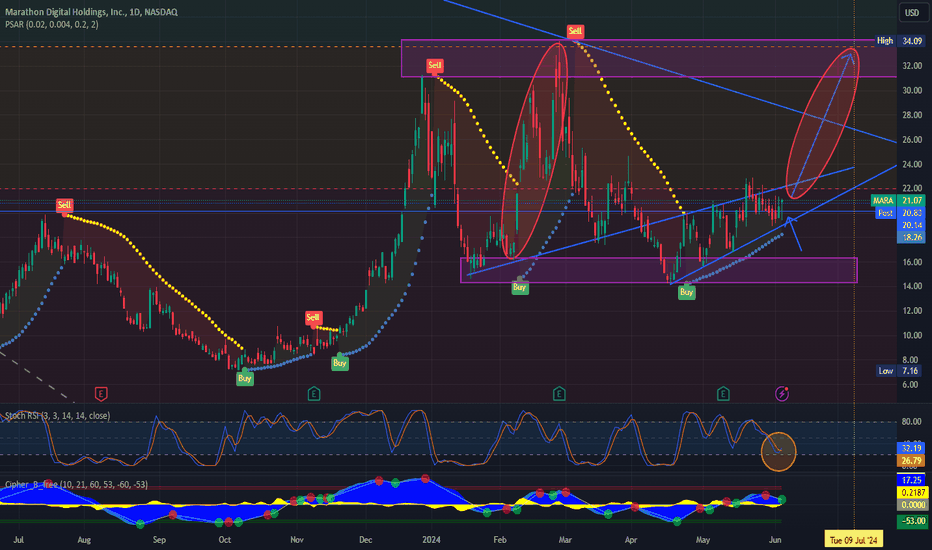Image resolution: width=932 pixels, height=550 pixels.
Task: Click the Sell signal at the March high
Action: pos(575,31)
